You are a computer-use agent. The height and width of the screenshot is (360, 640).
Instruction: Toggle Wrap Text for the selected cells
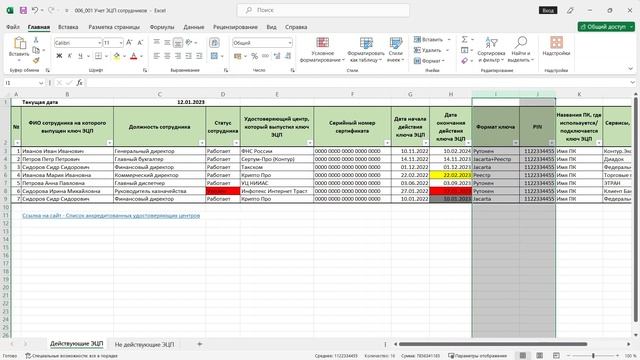[214, 42]
